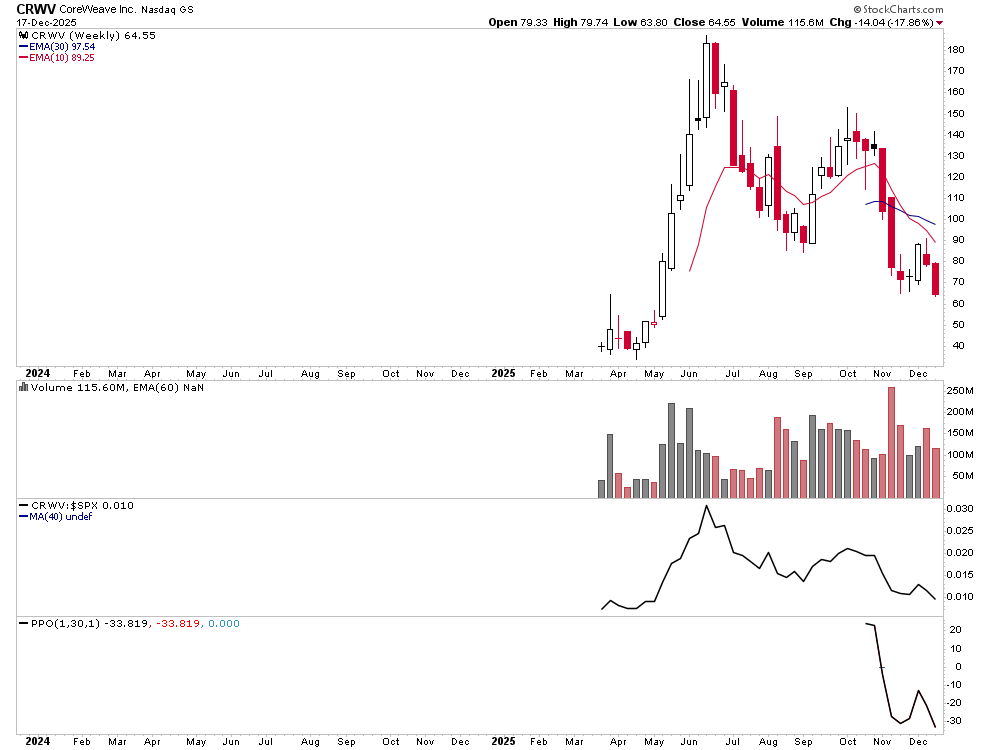Click the Volume 115.6M header value
Viewport: 990px width, 750px height.
tap(782, 22)
